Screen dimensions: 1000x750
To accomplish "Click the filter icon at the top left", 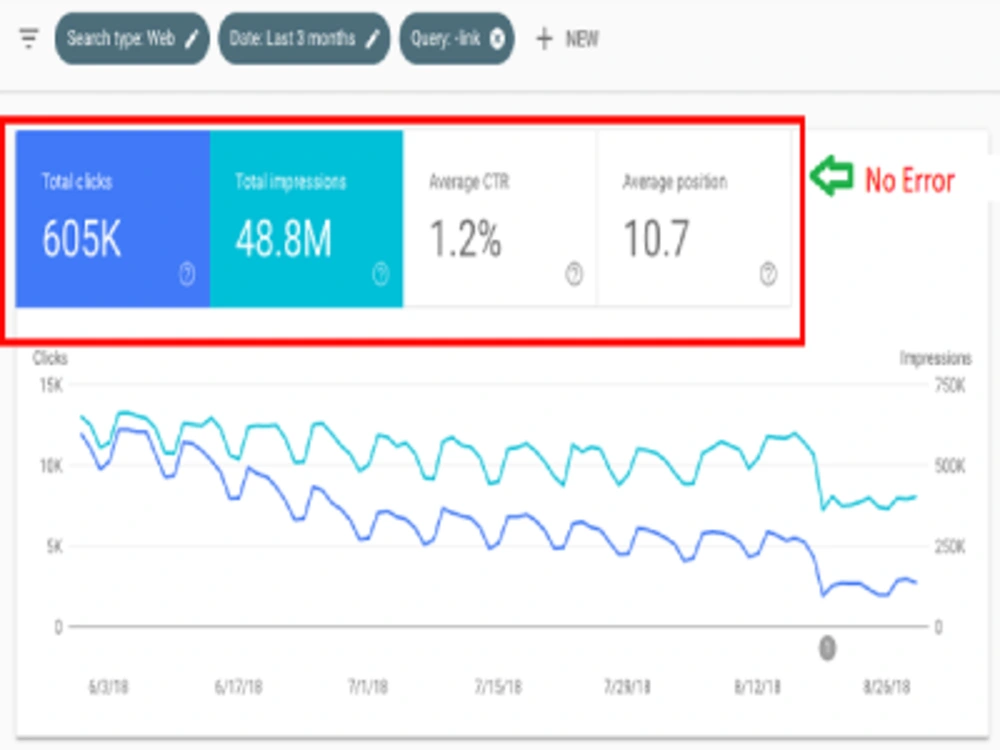I will pyautogui.click(x=27, y=38).
